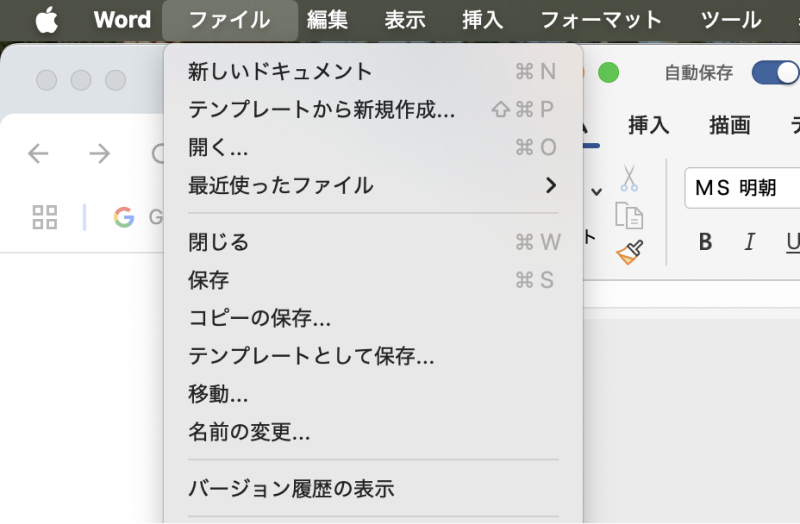Screen dimensions: 800x524
Task: Choose 閉じる from the menu
Action: coord(373,242)
